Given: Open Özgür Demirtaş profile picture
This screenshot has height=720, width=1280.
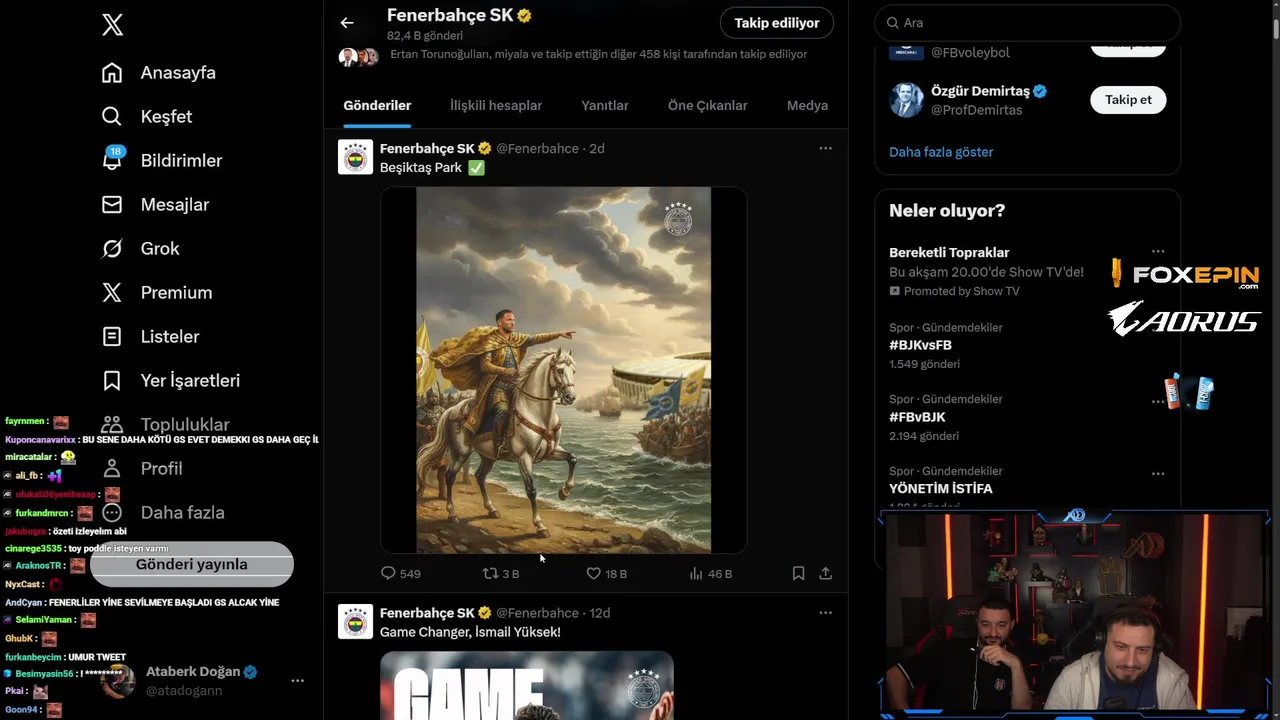Looking at the screenshot, I should pyautogui.click(x=906, y=100).
